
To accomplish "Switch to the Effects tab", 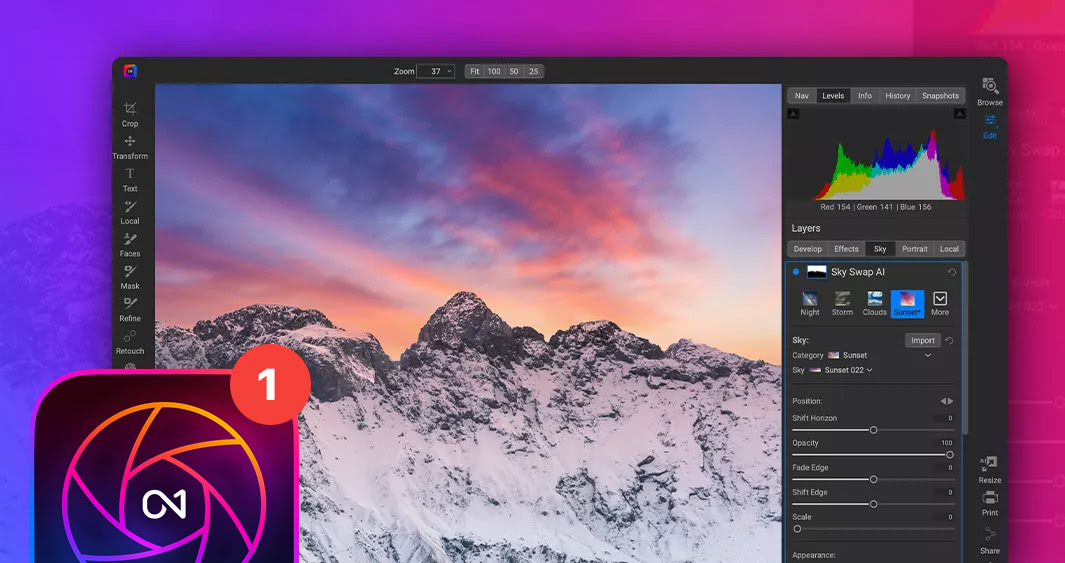I will 846,249.
